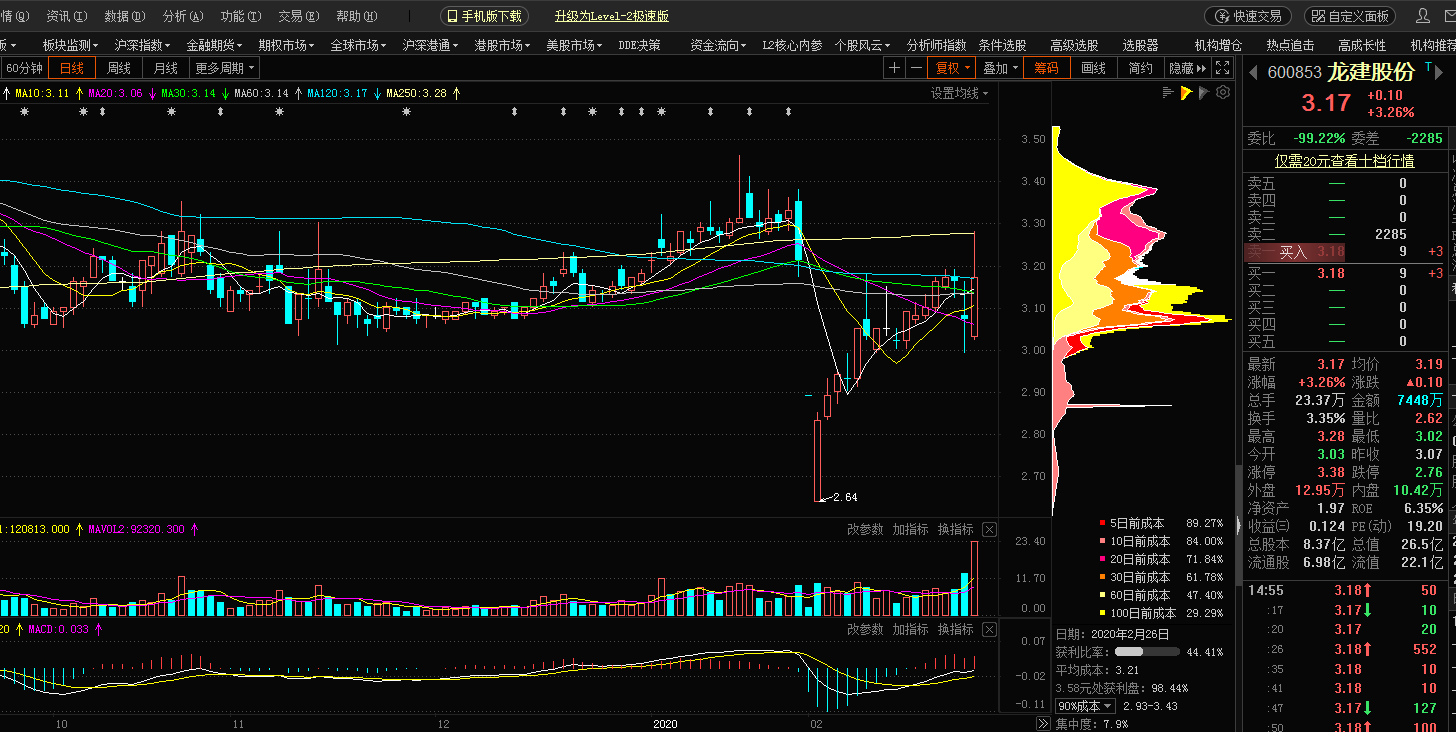Screen dimensions: 1456x732
Task: Open 条件选股 stock screener
Action: tap(1002, 45)
